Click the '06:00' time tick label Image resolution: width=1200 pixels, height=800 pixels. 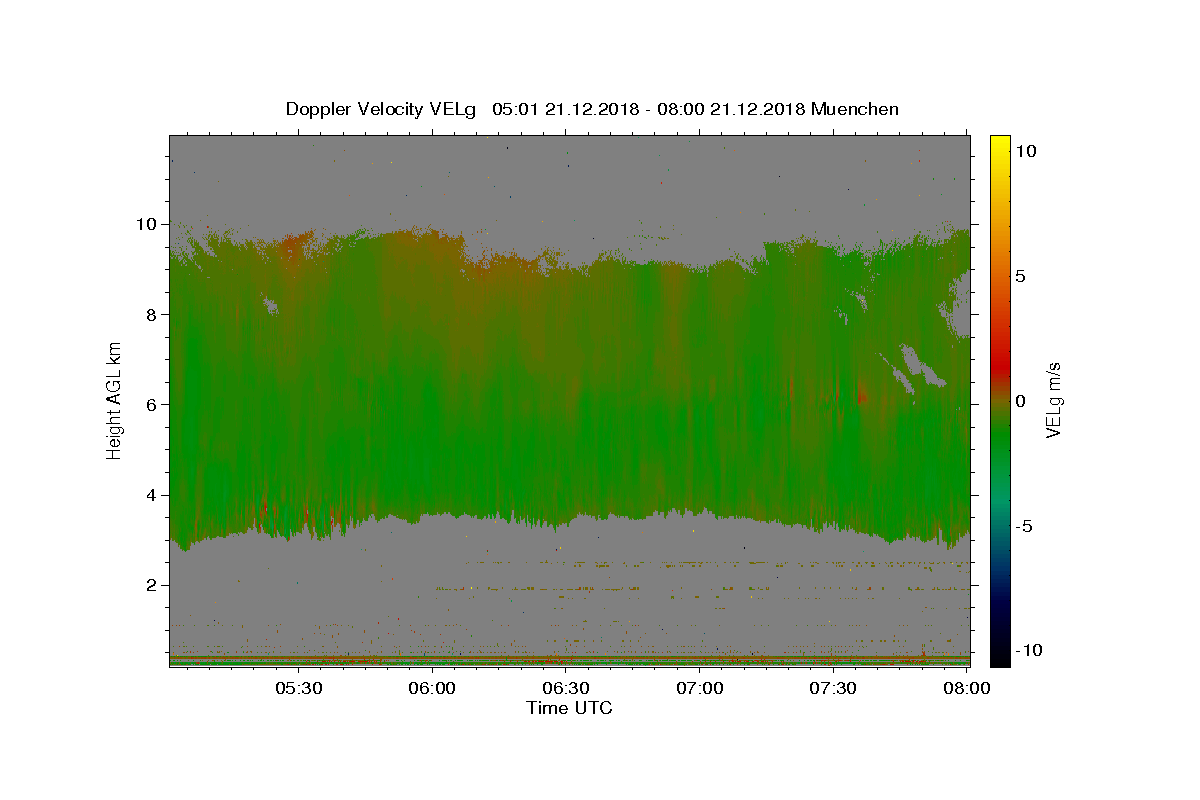point(432,689)
